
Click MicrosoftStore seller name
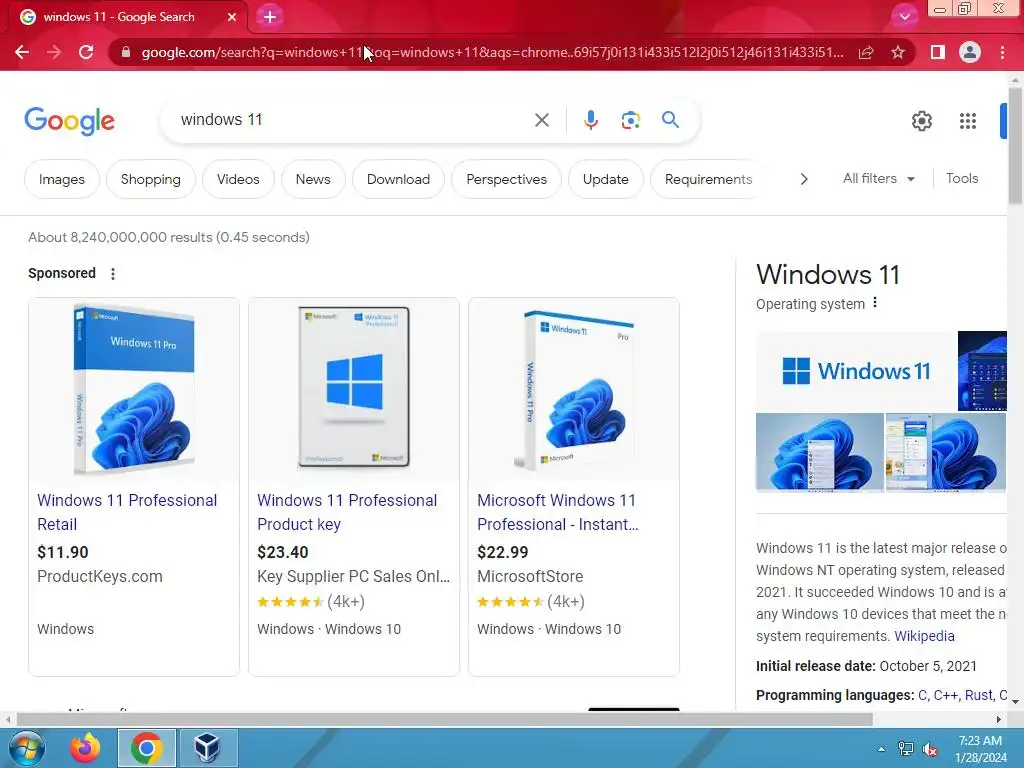point(530,577)
